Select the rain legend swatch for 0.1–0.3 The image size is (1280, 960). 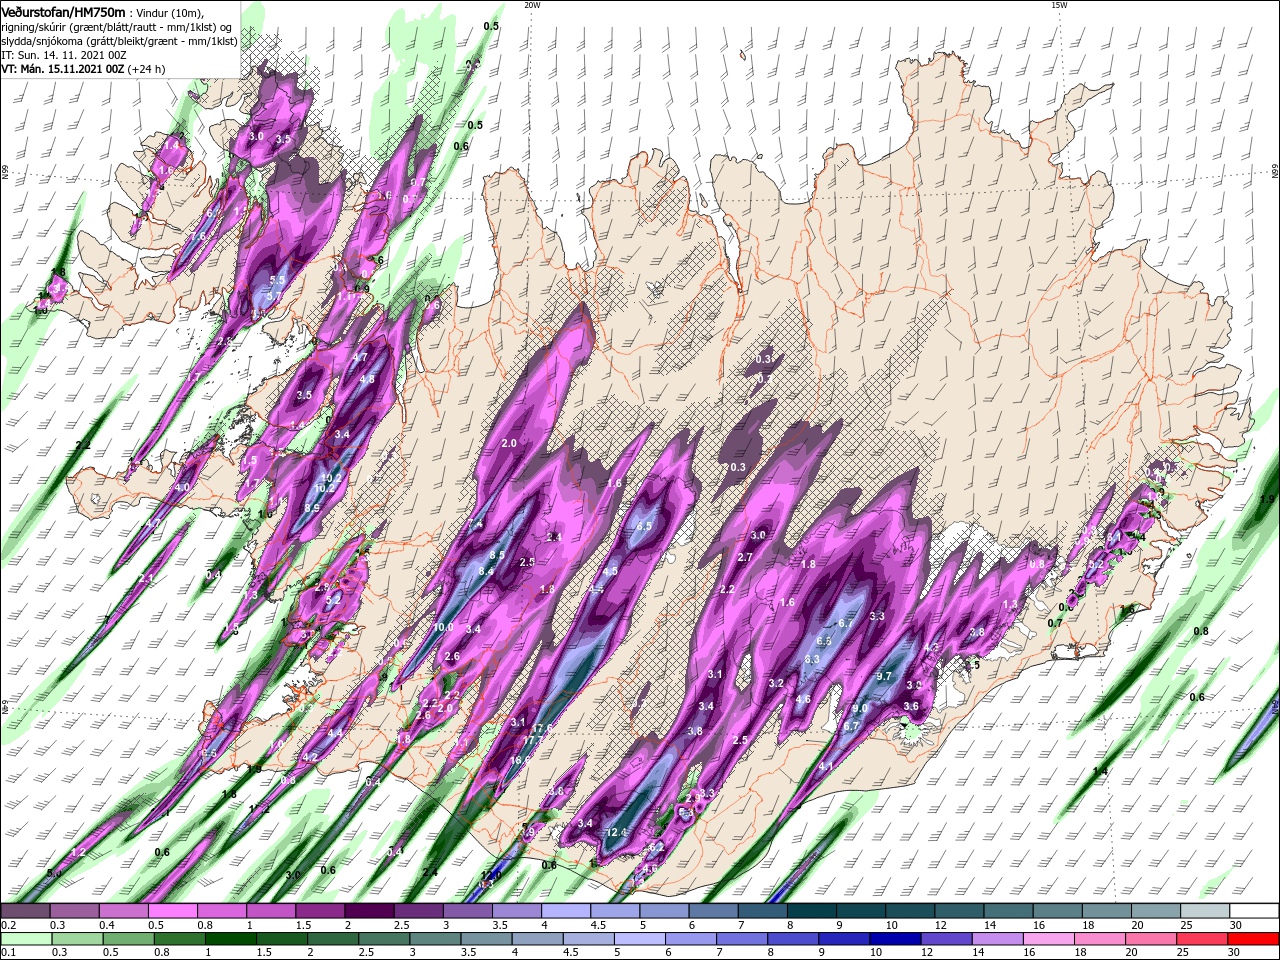(x=25, y=938)
